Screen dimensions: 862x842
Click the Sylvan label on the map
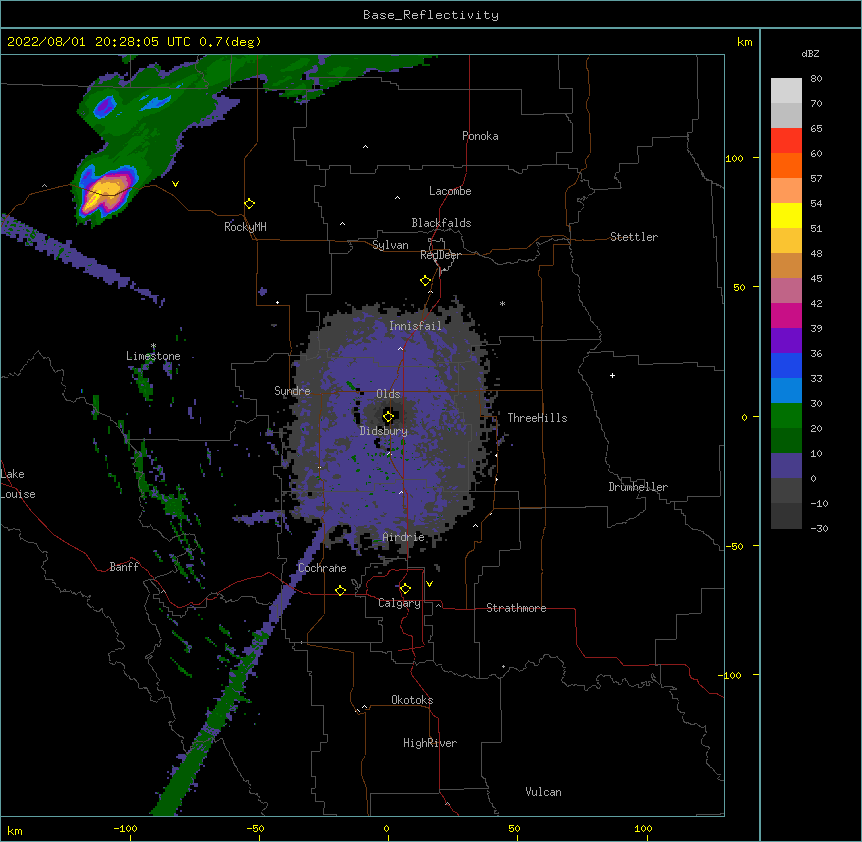[390, 245]
